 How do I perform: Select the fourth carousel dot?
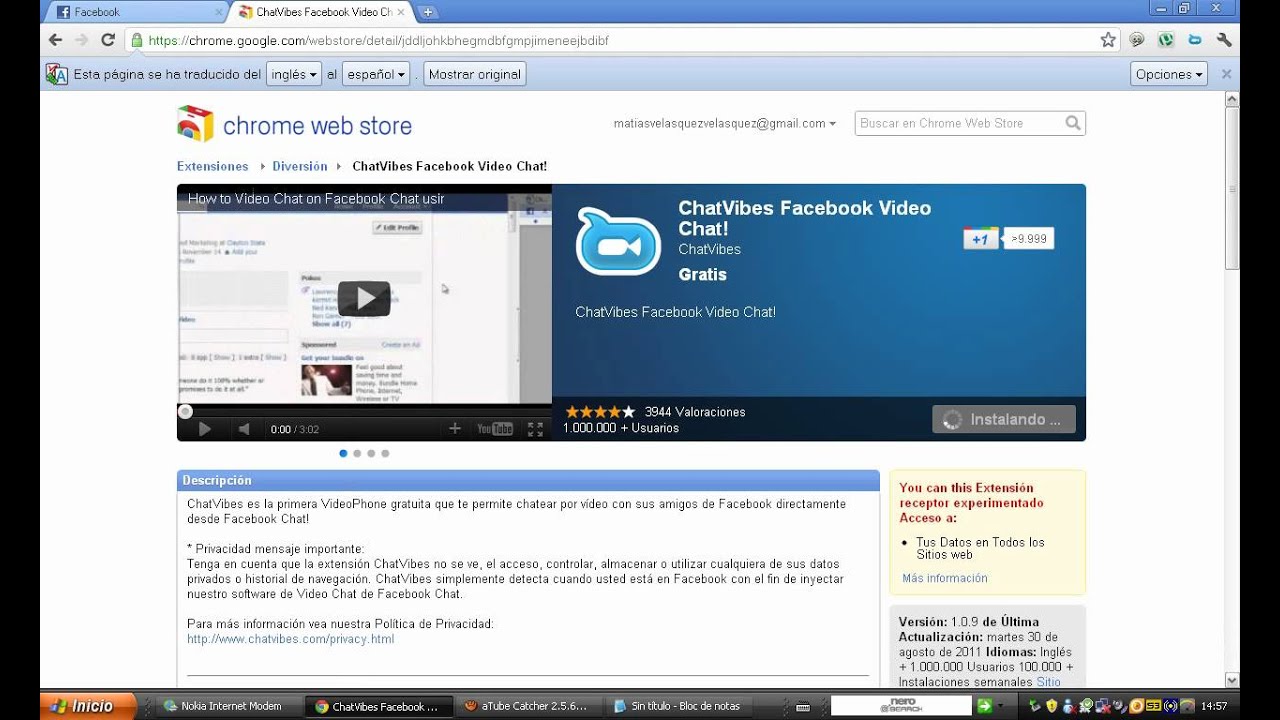click(x=385, y=453)
